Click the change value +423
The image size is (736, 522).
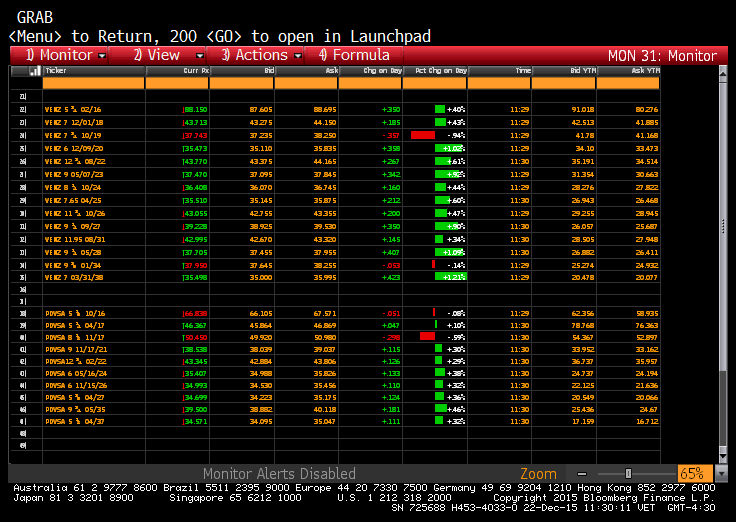coord(391,277)
